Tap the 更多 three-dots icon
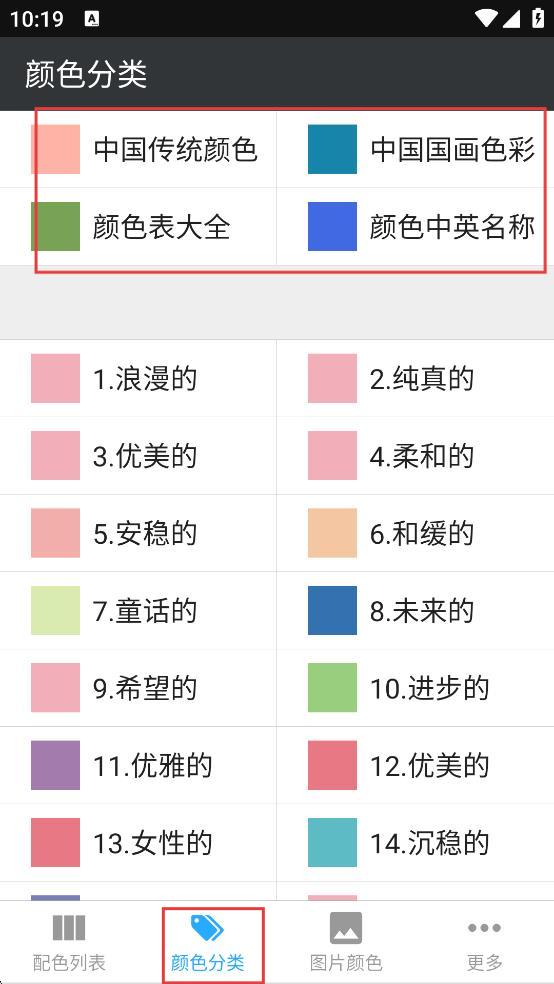This screenshot has width=554, height=984. 484,928
